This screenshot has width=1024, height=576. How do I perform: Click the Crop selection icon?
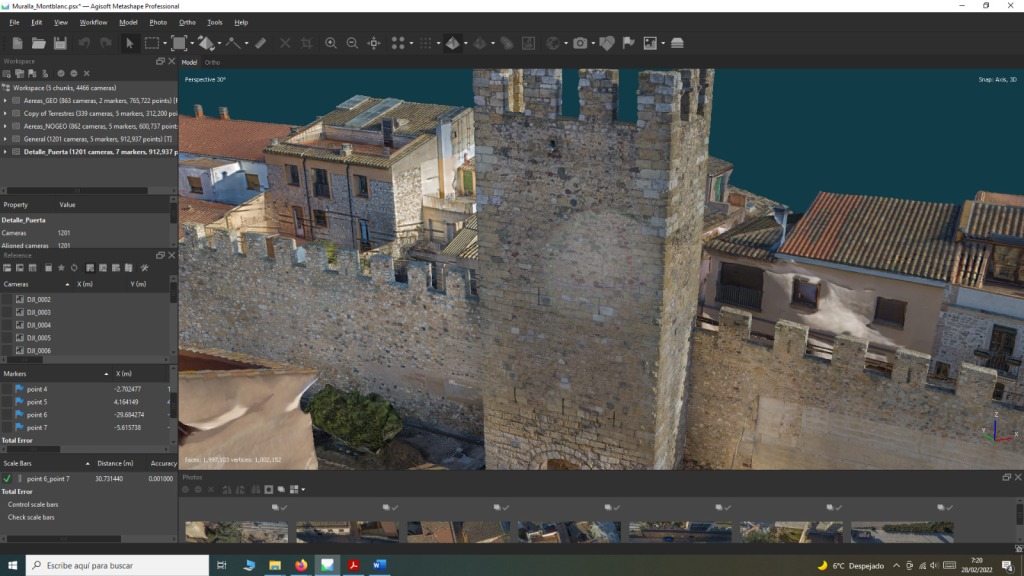point(306,43)
